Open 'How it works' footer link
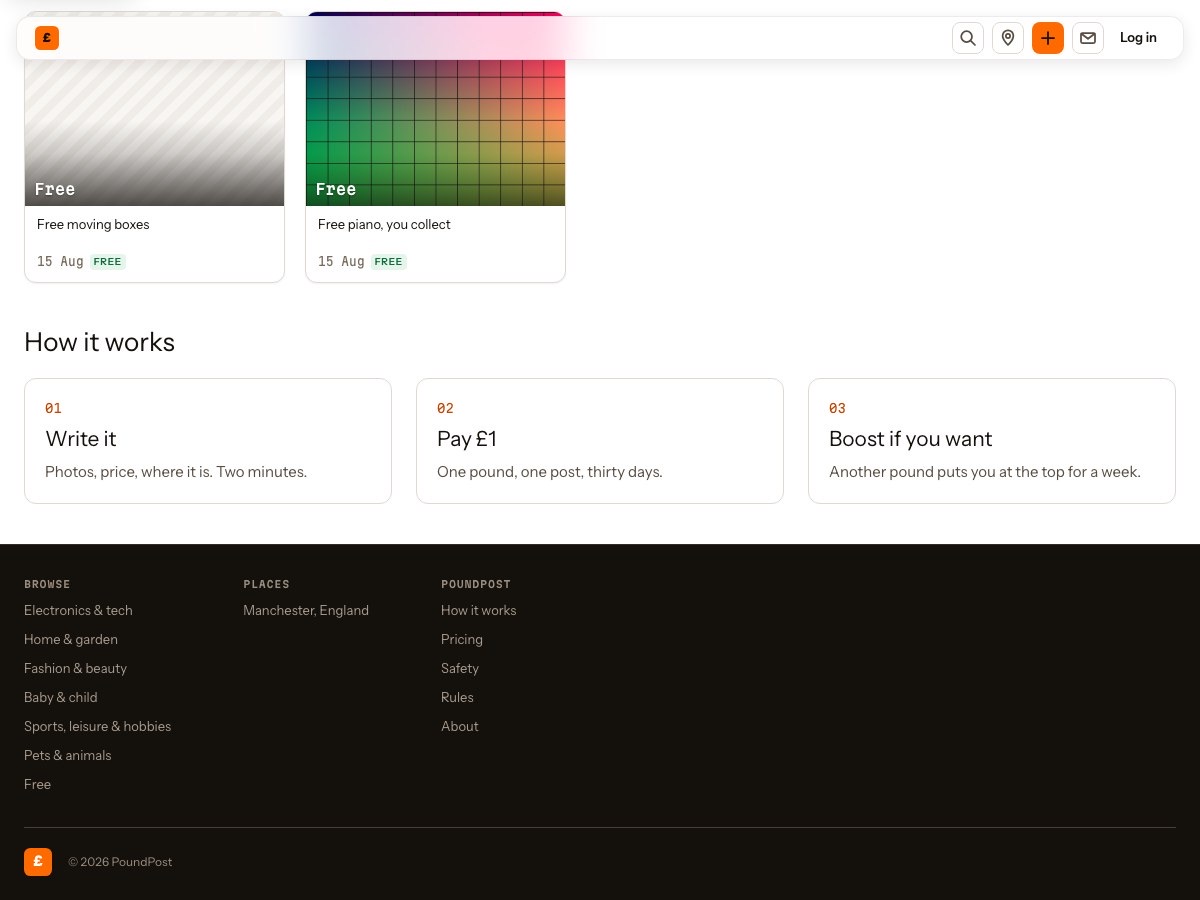The height and width of the screenshot is (900, 1200). (x=479, y=610)
